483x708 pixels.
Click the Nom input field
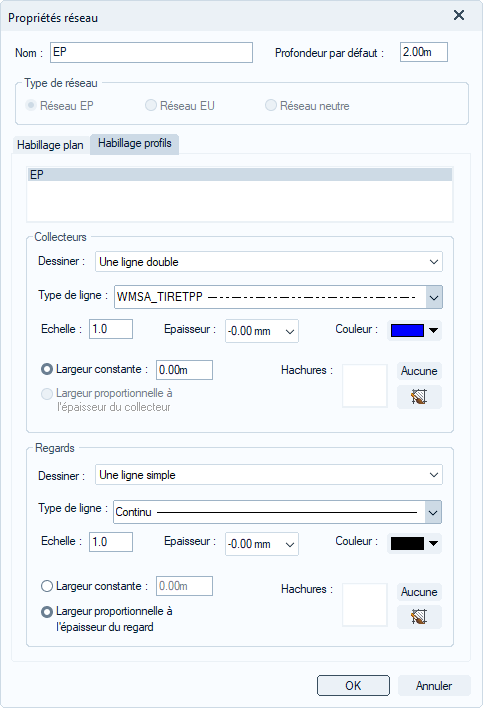point(151,52)
